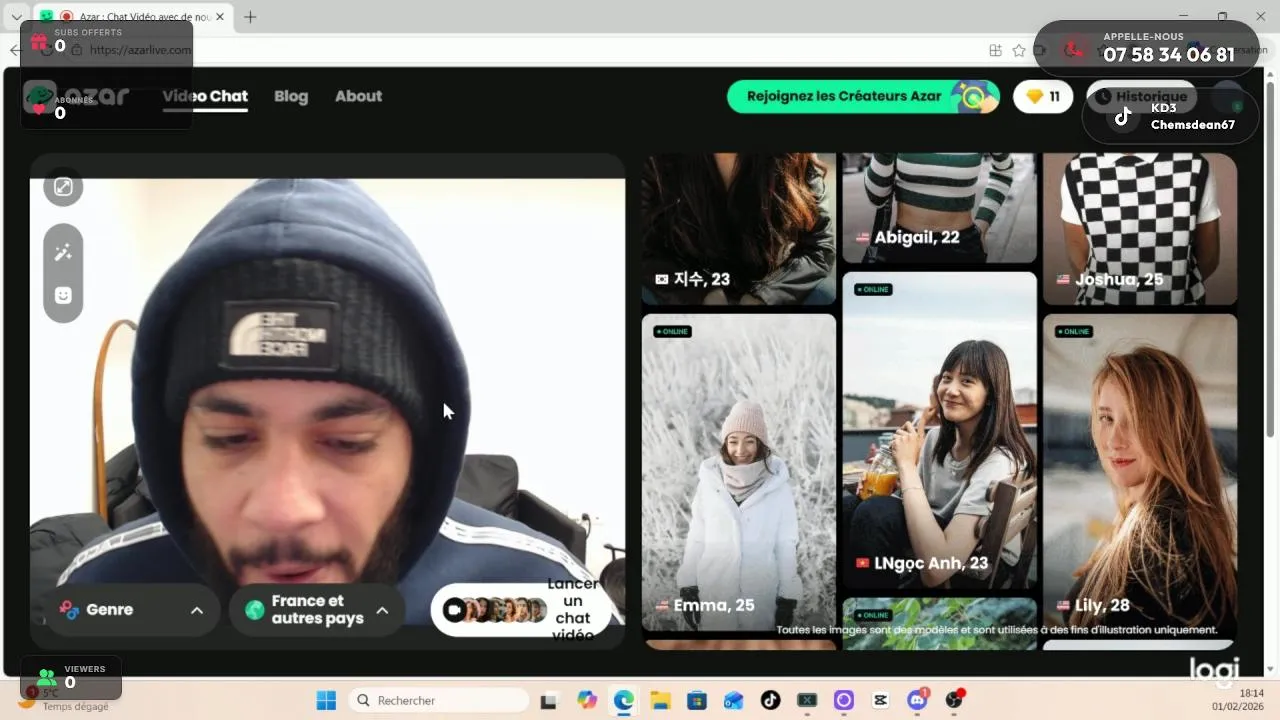The width and height of the screenshot is (1280, 720).
Task: Open the terminal-style app in the taskbar
Action: click(x=807, y=701)
